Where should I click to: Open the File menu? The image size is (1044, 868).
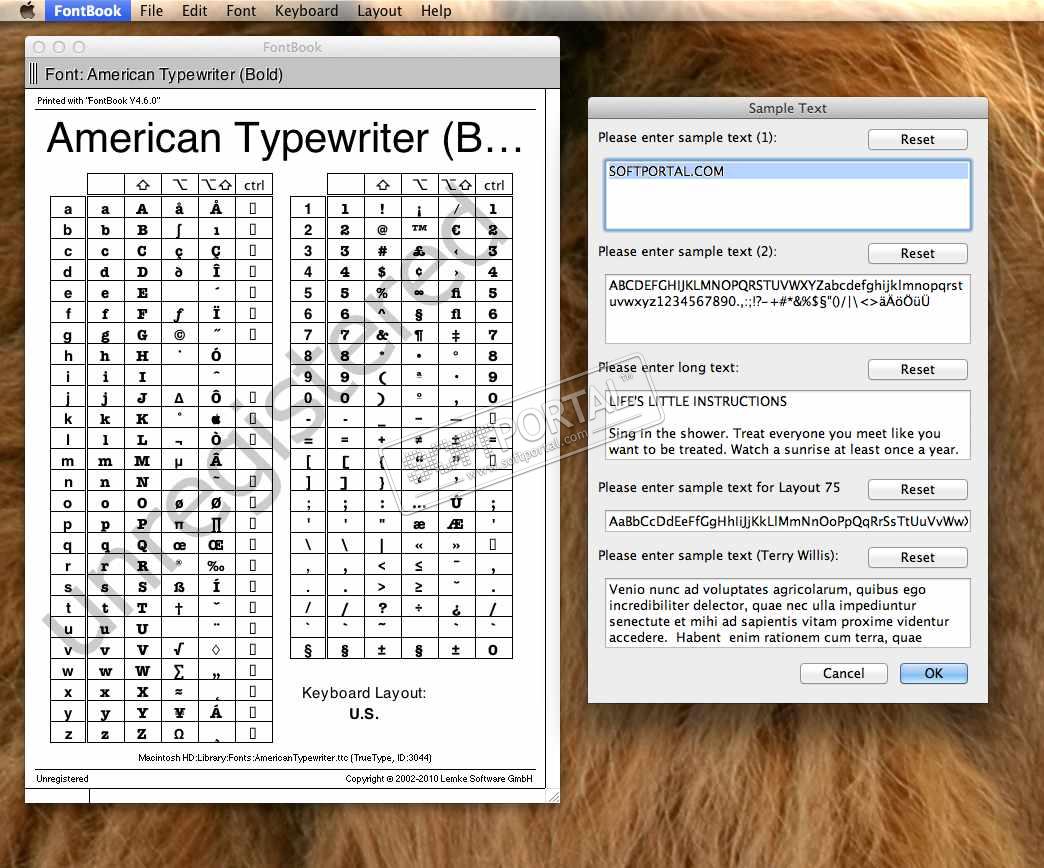151,11
